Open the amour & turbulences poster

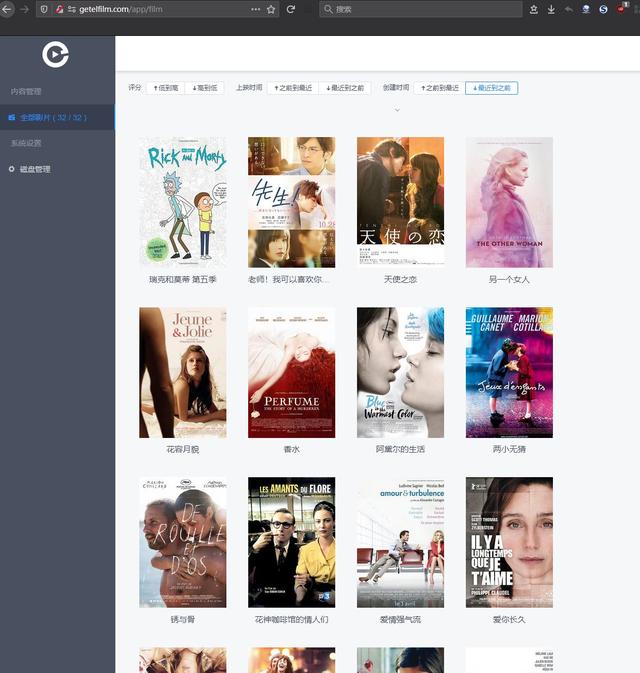click(400, 542)
